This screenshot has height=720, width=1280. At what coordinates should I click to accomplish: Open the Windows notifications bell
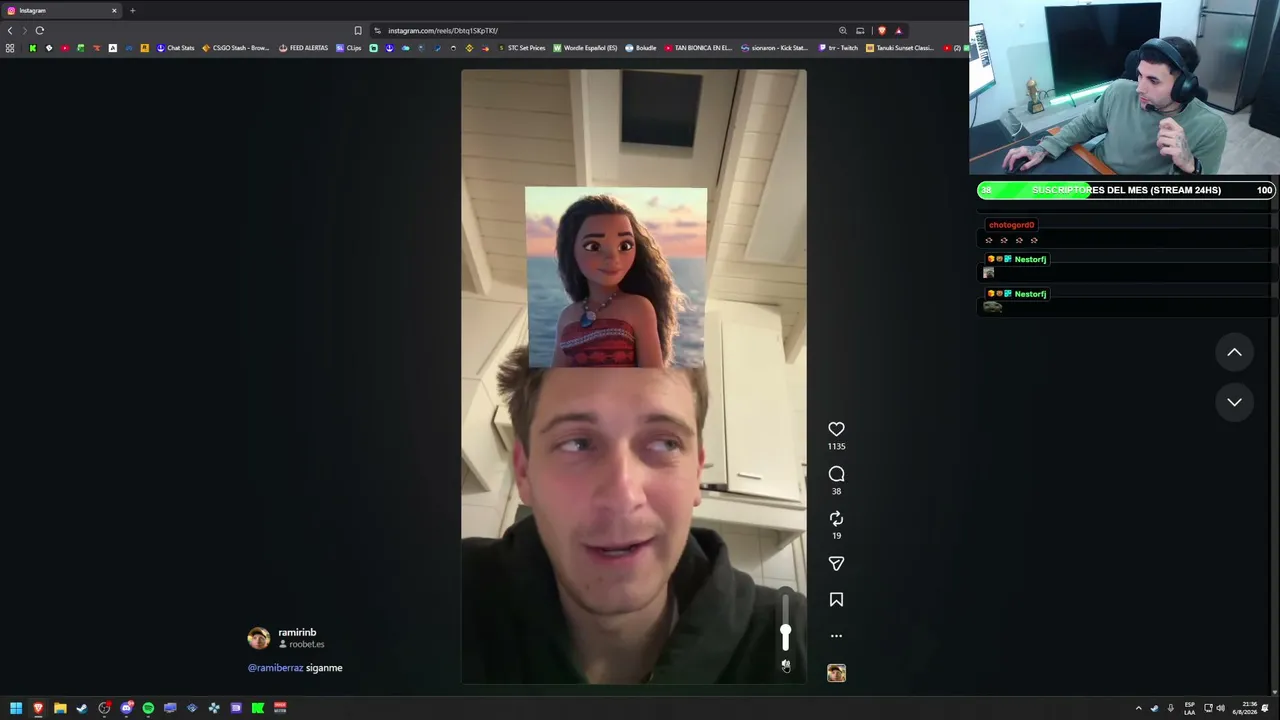1265,708
